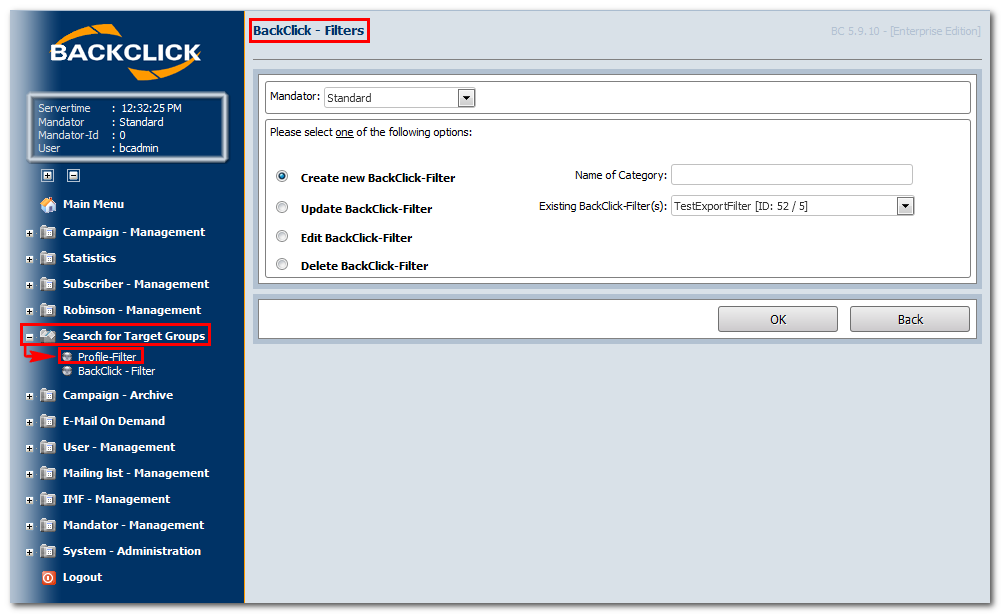Select Campaign - Management menu label
The width and height of the screenshot is (1001, 614).
[x=133, y=232]
